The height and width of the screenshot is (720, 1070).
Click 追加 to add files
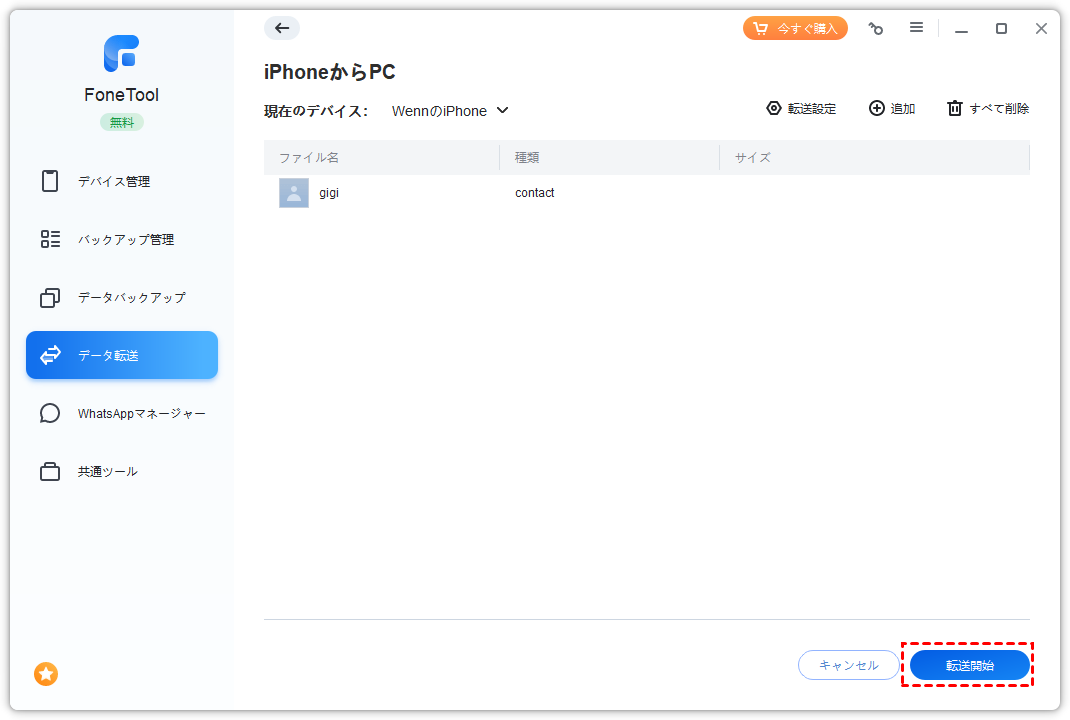(x=892, y=109)
